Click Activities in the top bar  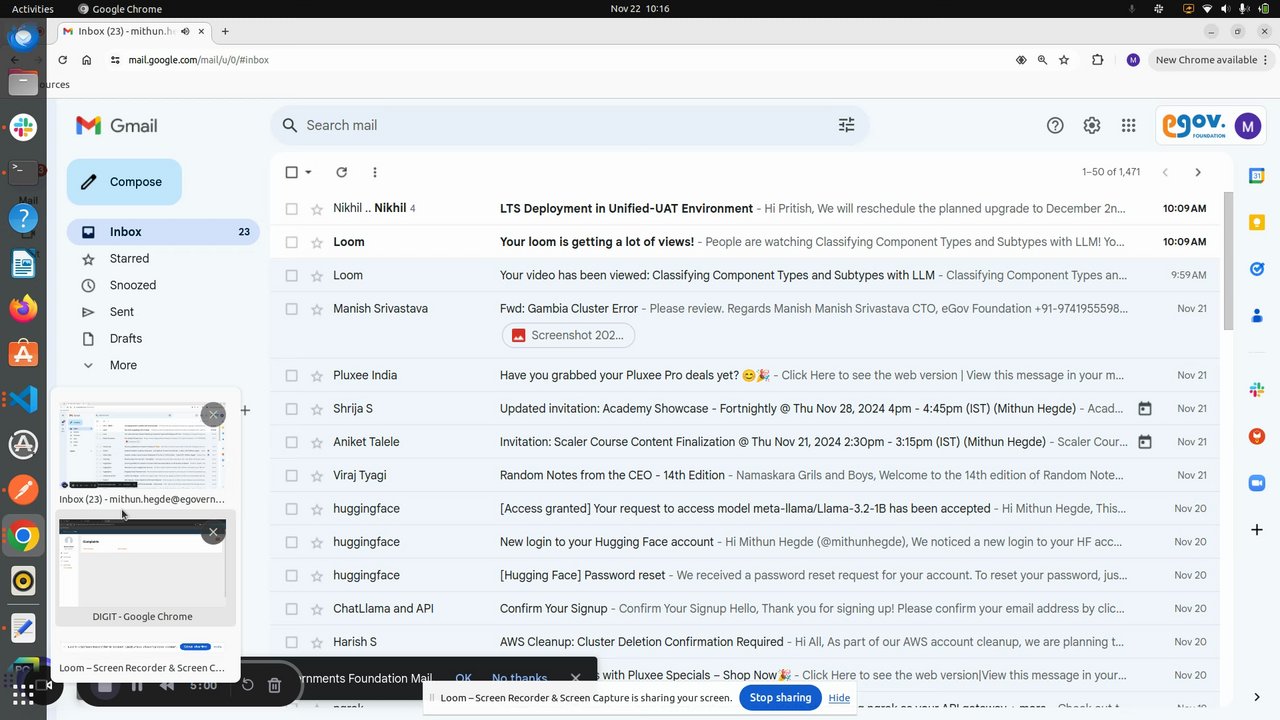(x=33, y=9)
